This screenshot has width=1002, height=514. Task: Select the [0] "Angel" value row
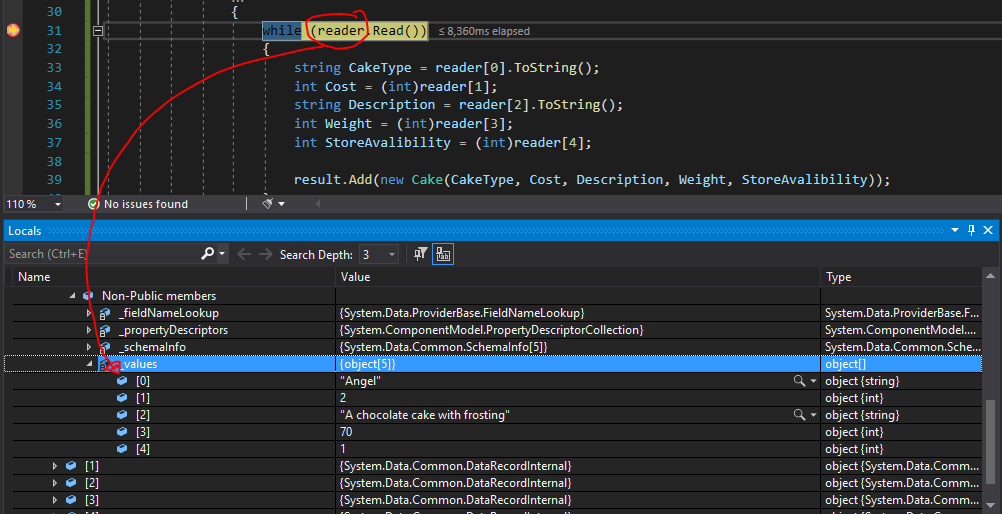tap(493, 380)
